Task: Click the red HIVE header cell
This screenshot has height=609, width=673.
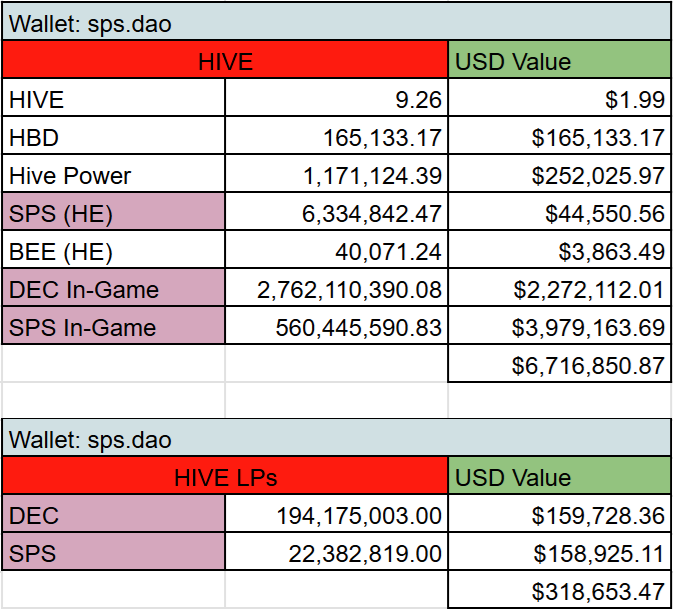Action: (x=225, y=60)
